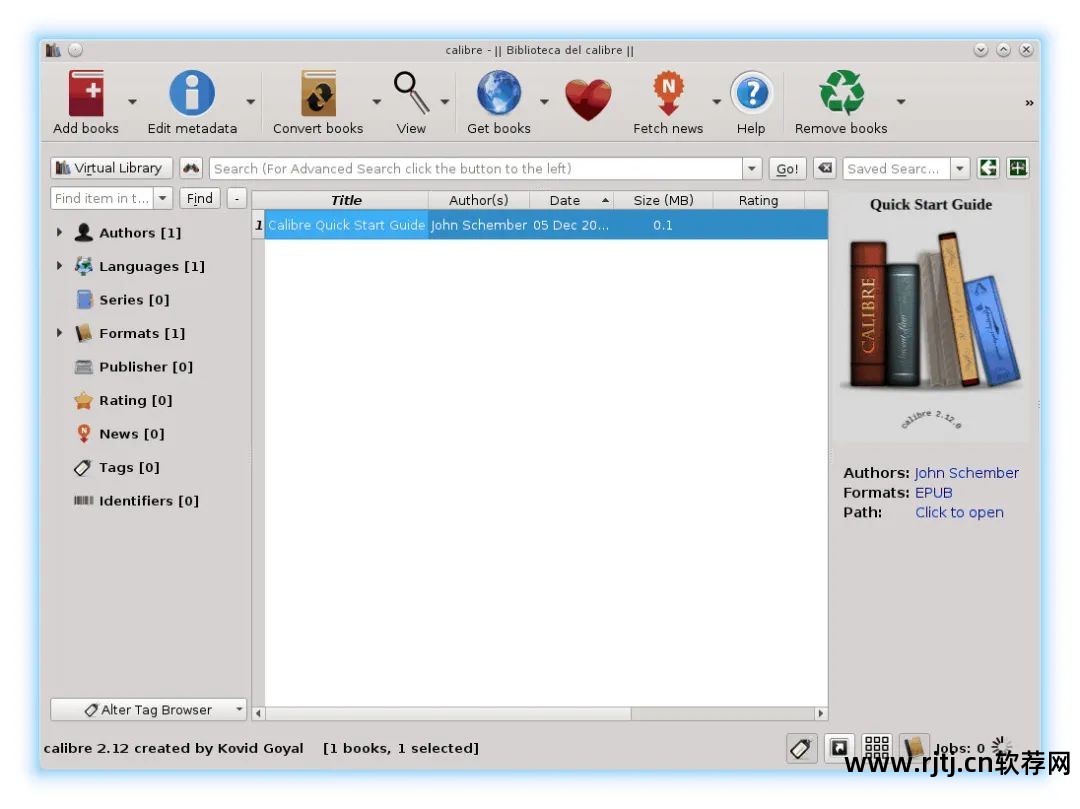Image resolution: width=1080 pixels, height=809 pixels.
Task: Collapse all categories with minus button
Action: pyautogui.click(x=237, y=198)
